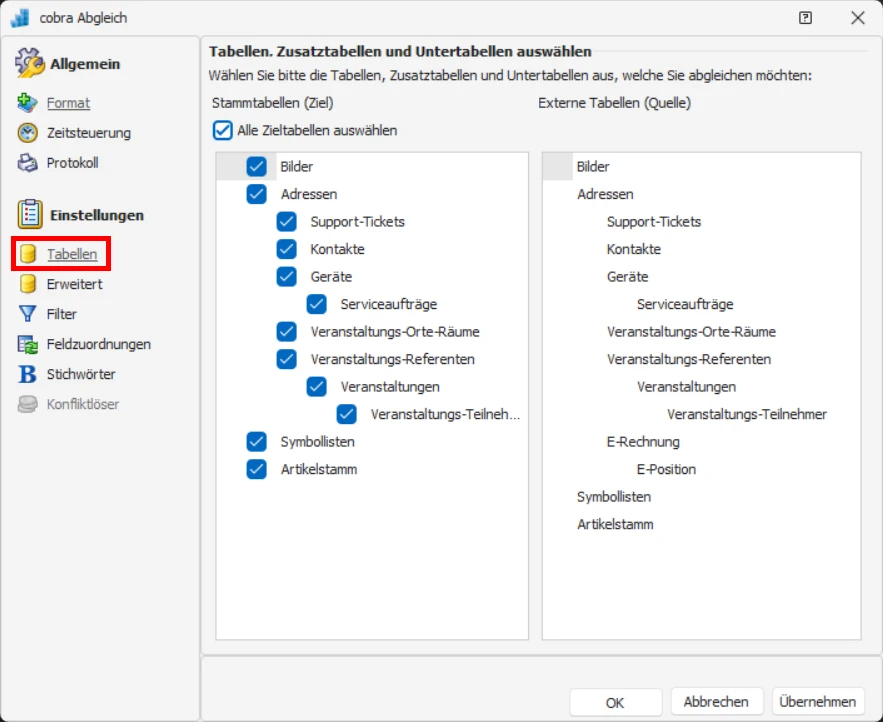Select Bilder in external source tables
The image size is (883, 722).
[592, 167]
